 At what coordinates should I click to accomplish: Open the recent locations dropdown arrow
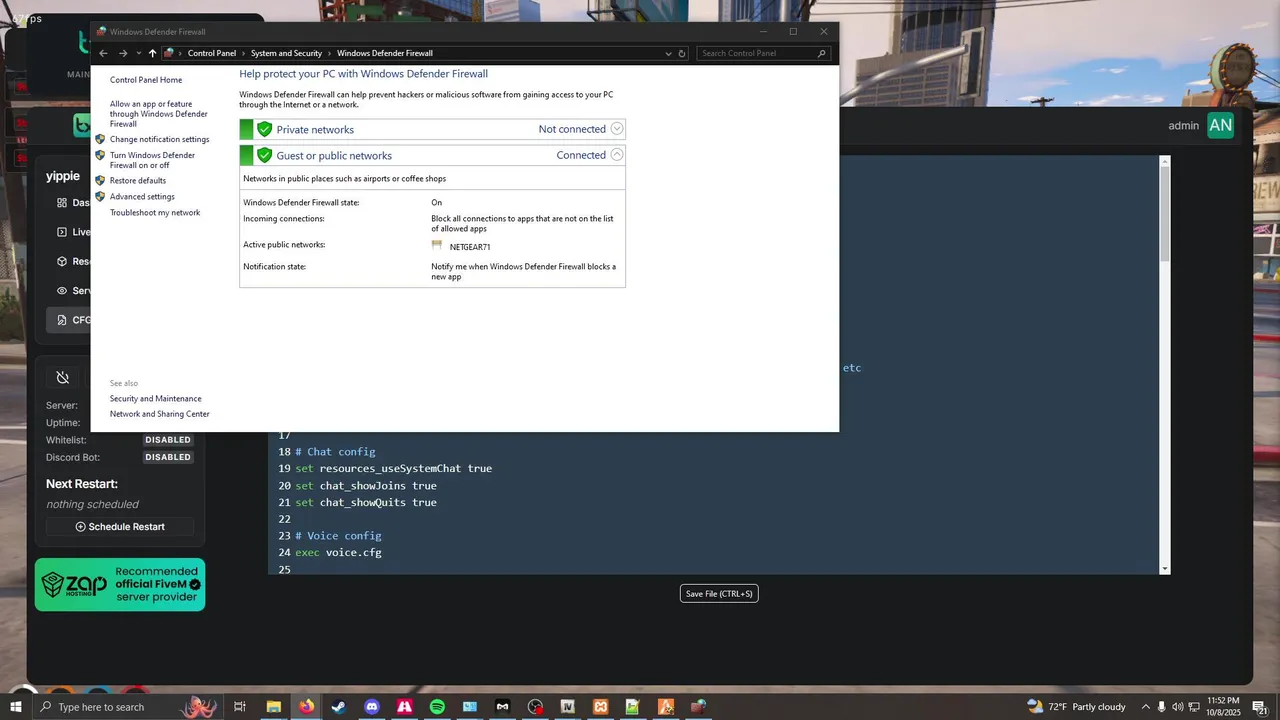pyautogui.click(x=138, y=53)
